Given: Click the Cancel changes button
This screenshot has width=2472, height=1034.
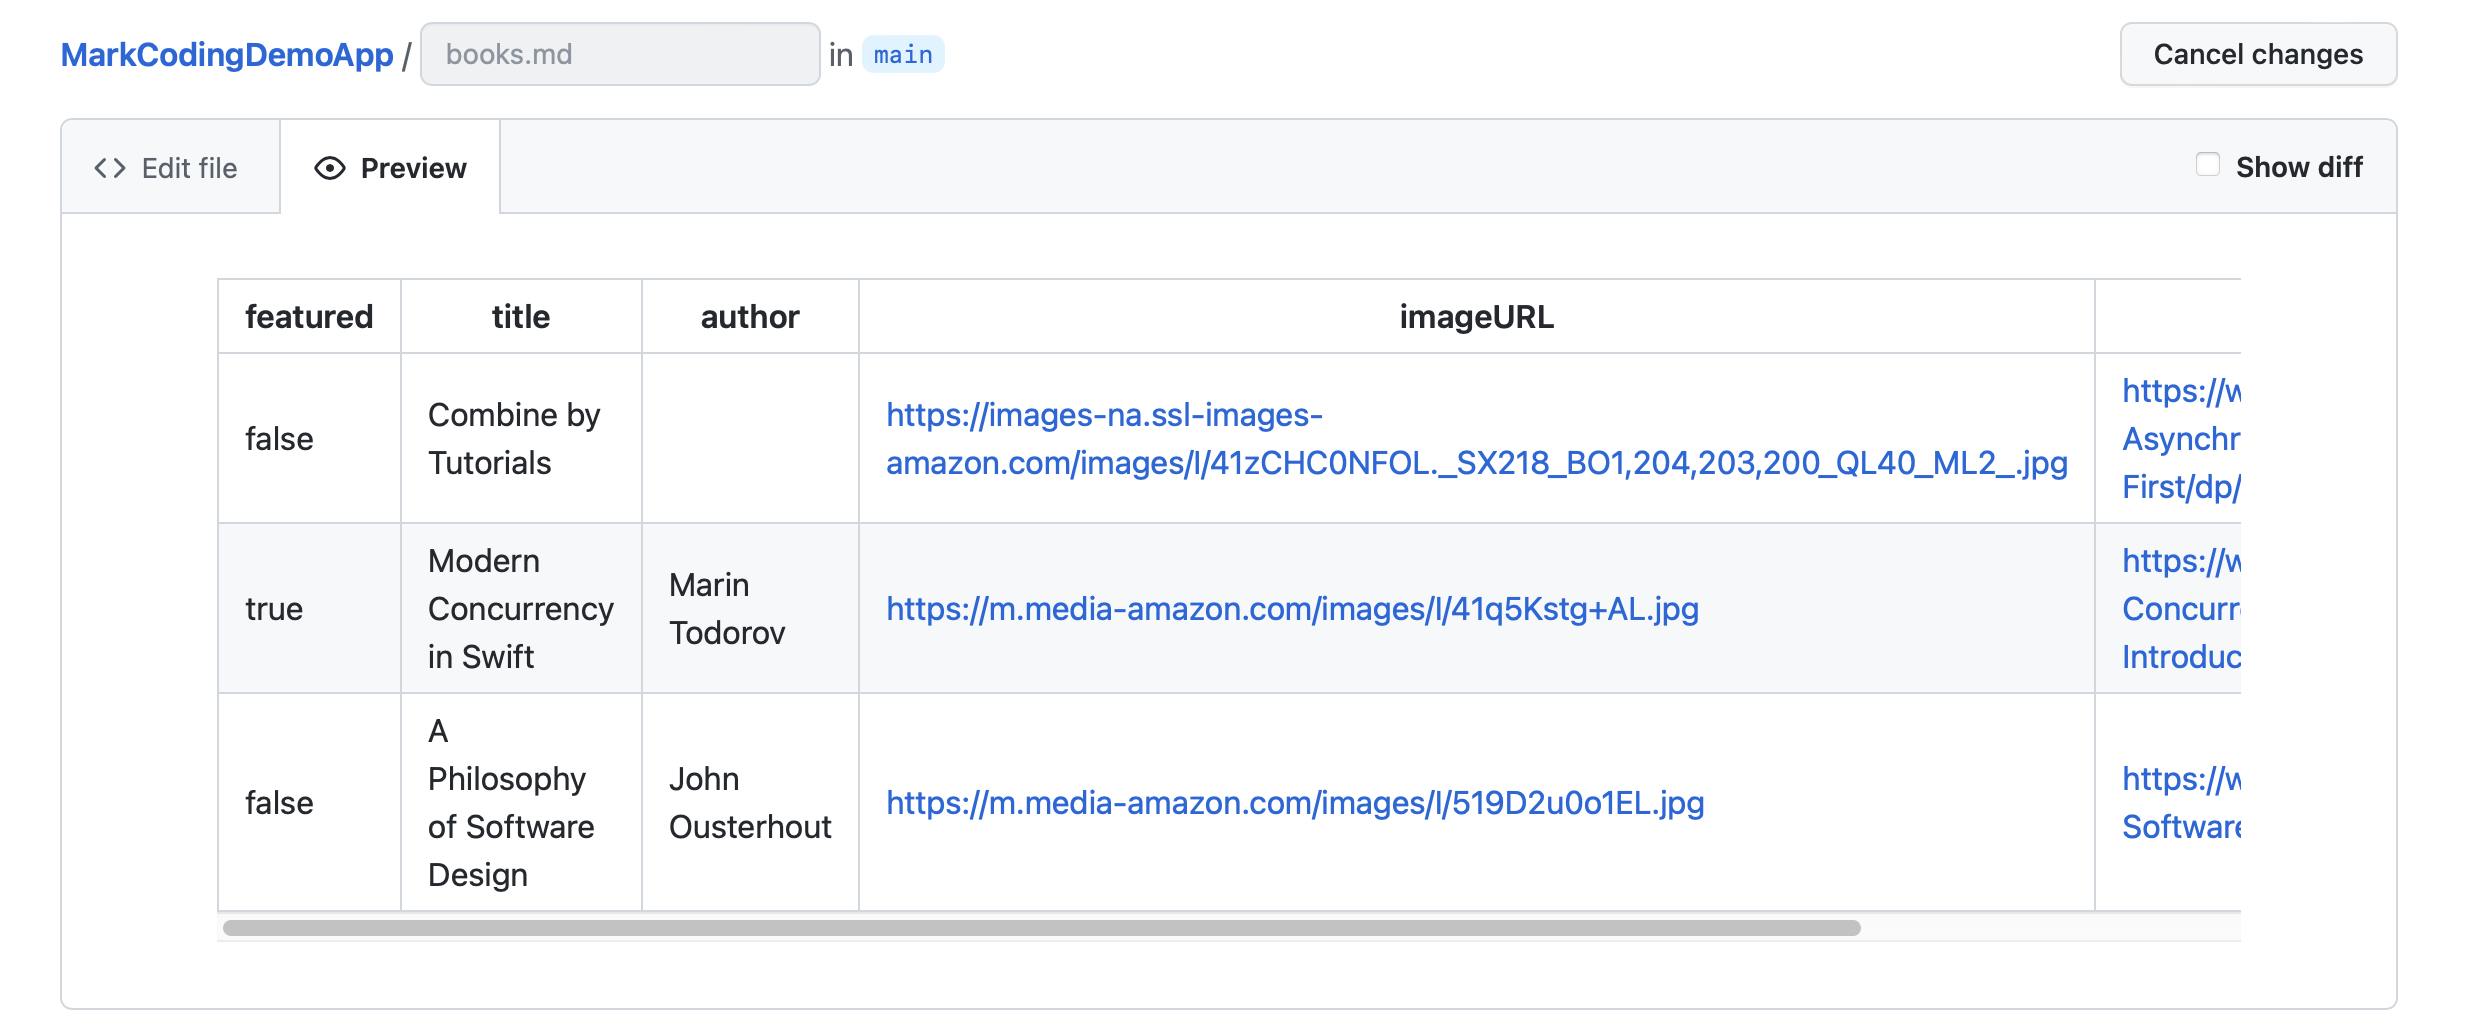Looking at the screenshot, I should click(2258, 54).
